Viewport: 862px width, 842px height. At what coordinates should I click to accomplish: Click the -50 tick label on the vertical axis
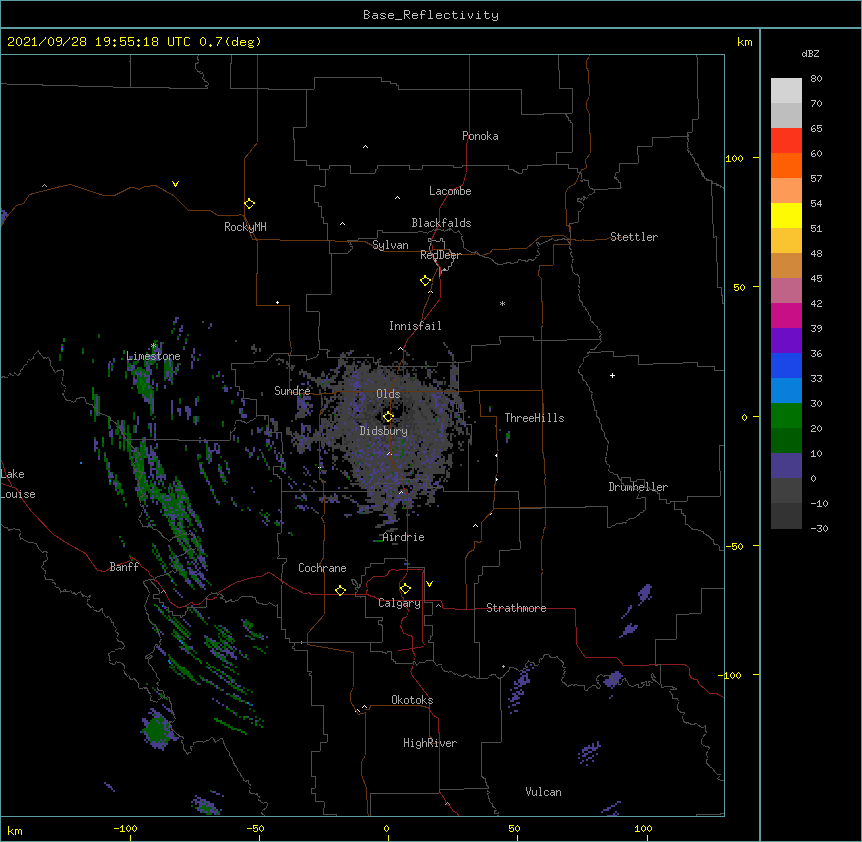(x=734, y=546)
